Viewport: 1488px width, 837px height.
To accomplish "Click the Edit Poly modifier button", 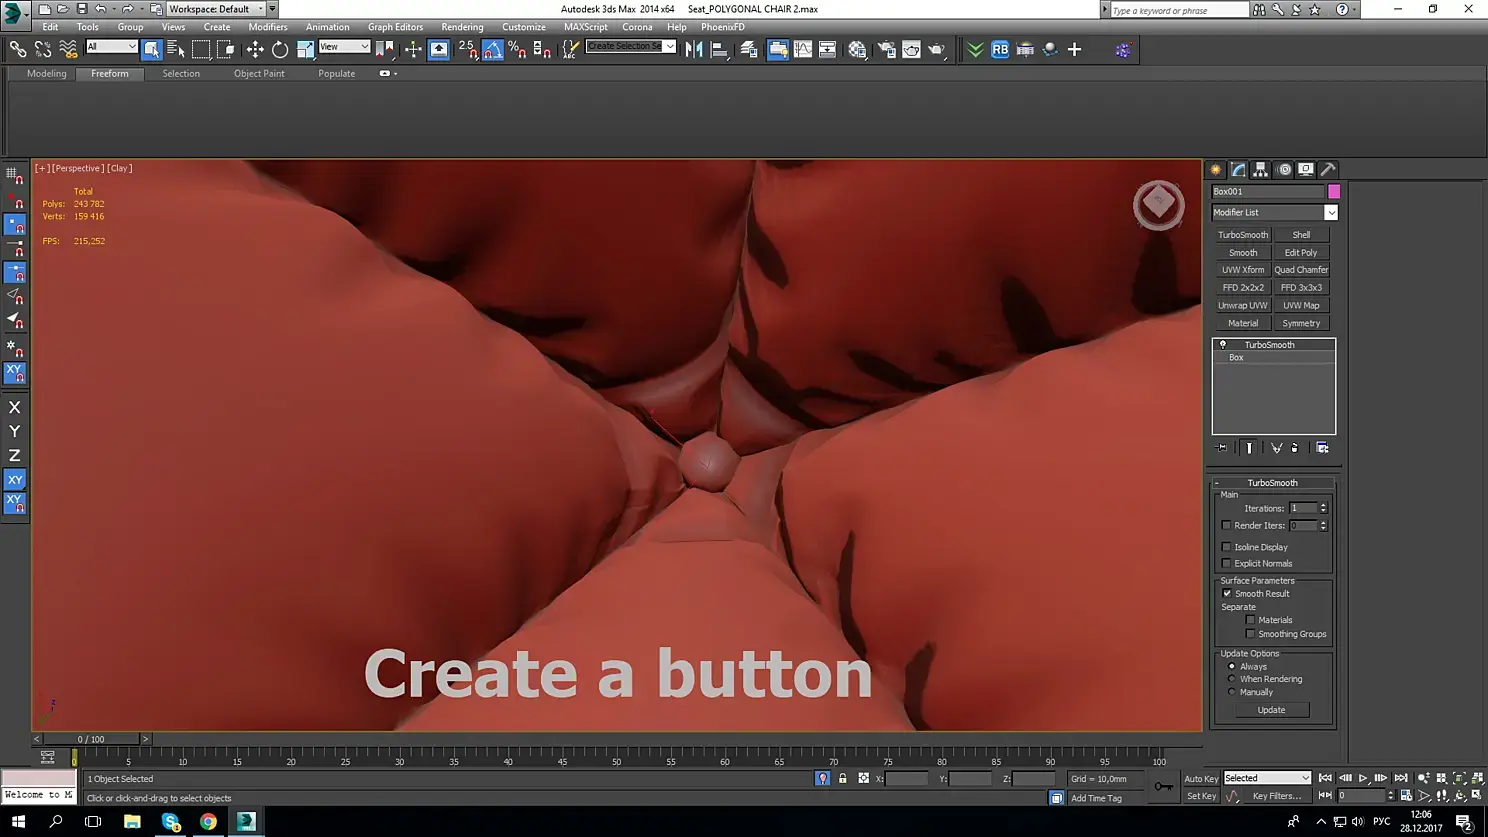I will point(1300,253).
